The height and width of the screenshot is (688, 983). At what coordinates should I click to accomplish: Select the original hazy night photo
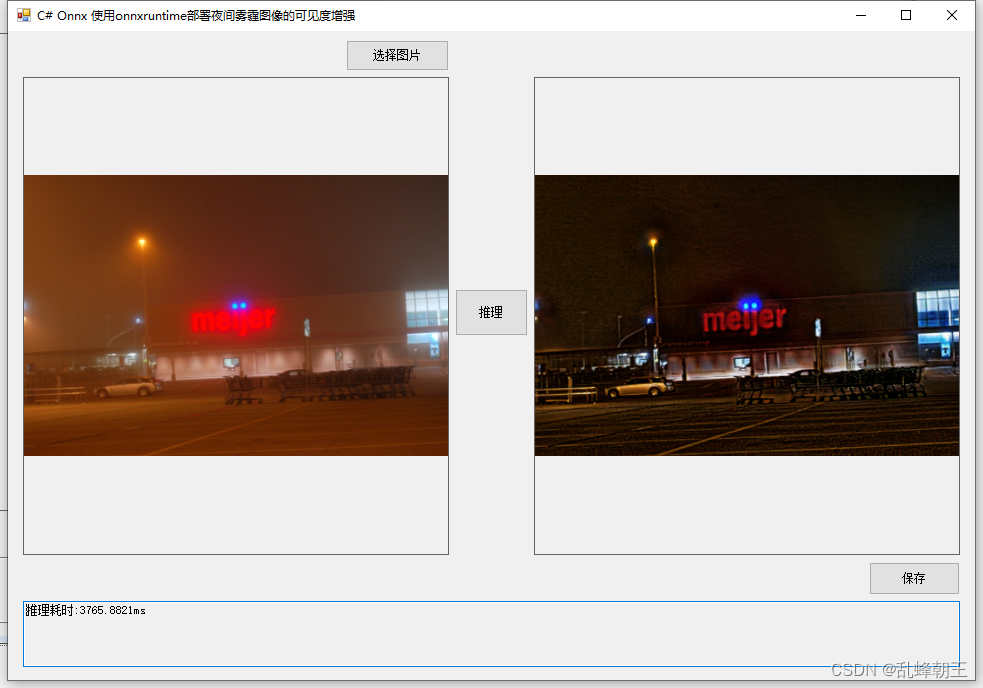pyautogui.click(x=235, y=315)
